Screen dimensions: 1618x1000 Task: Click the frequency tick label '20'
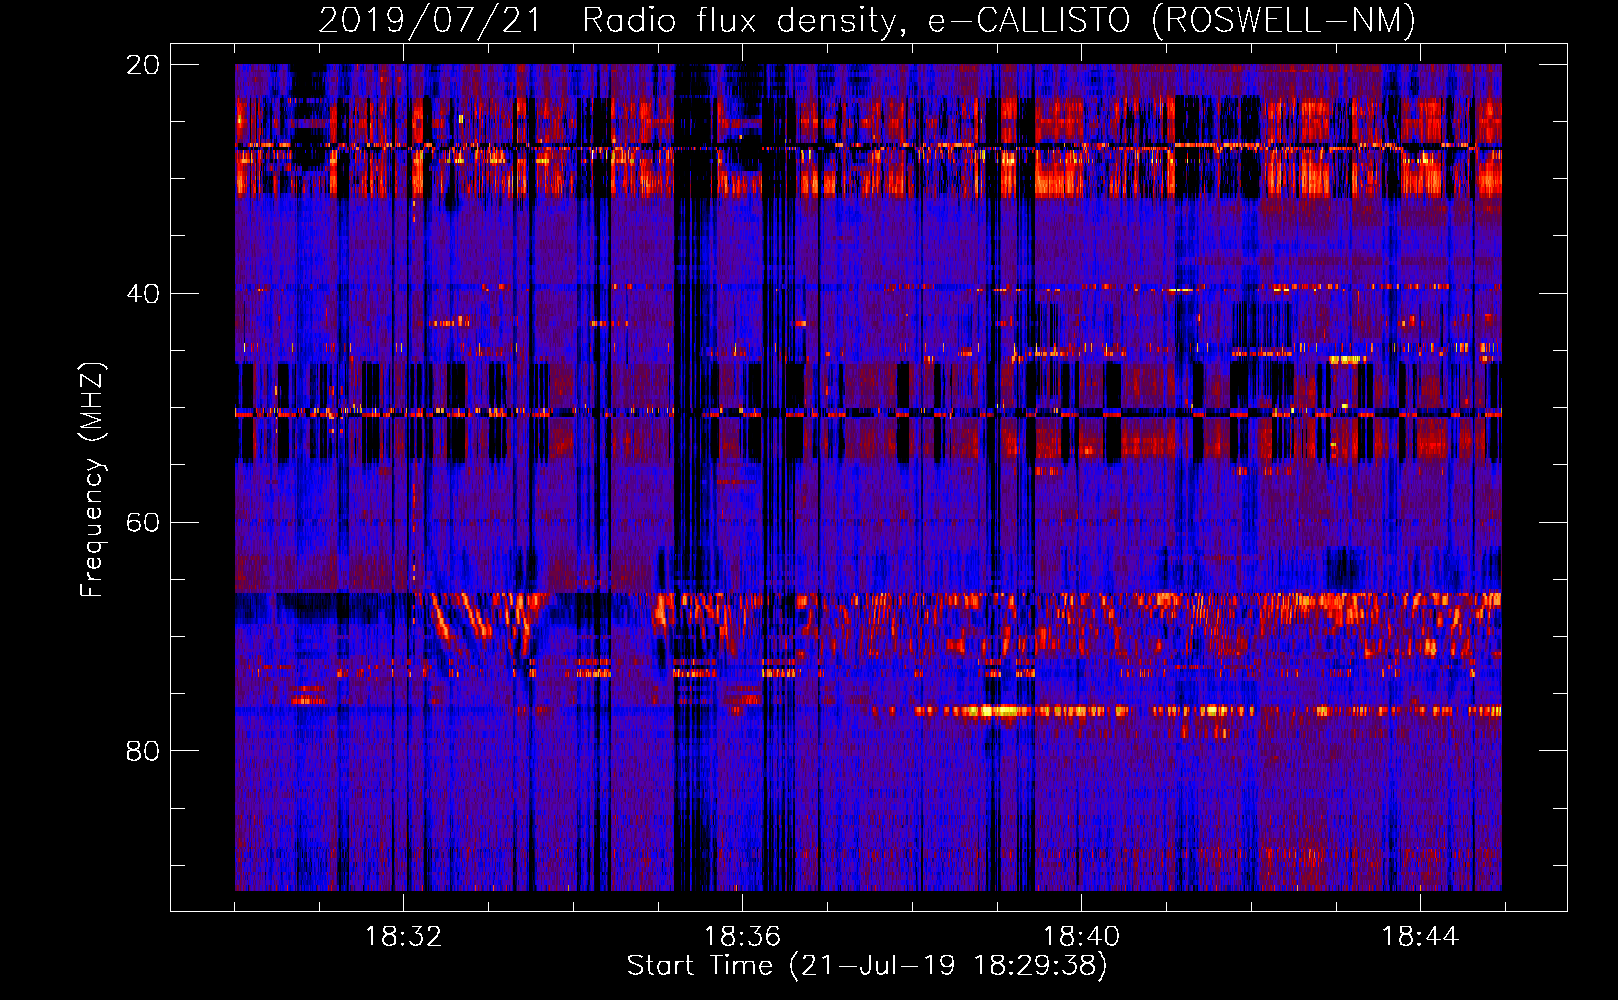143,65
